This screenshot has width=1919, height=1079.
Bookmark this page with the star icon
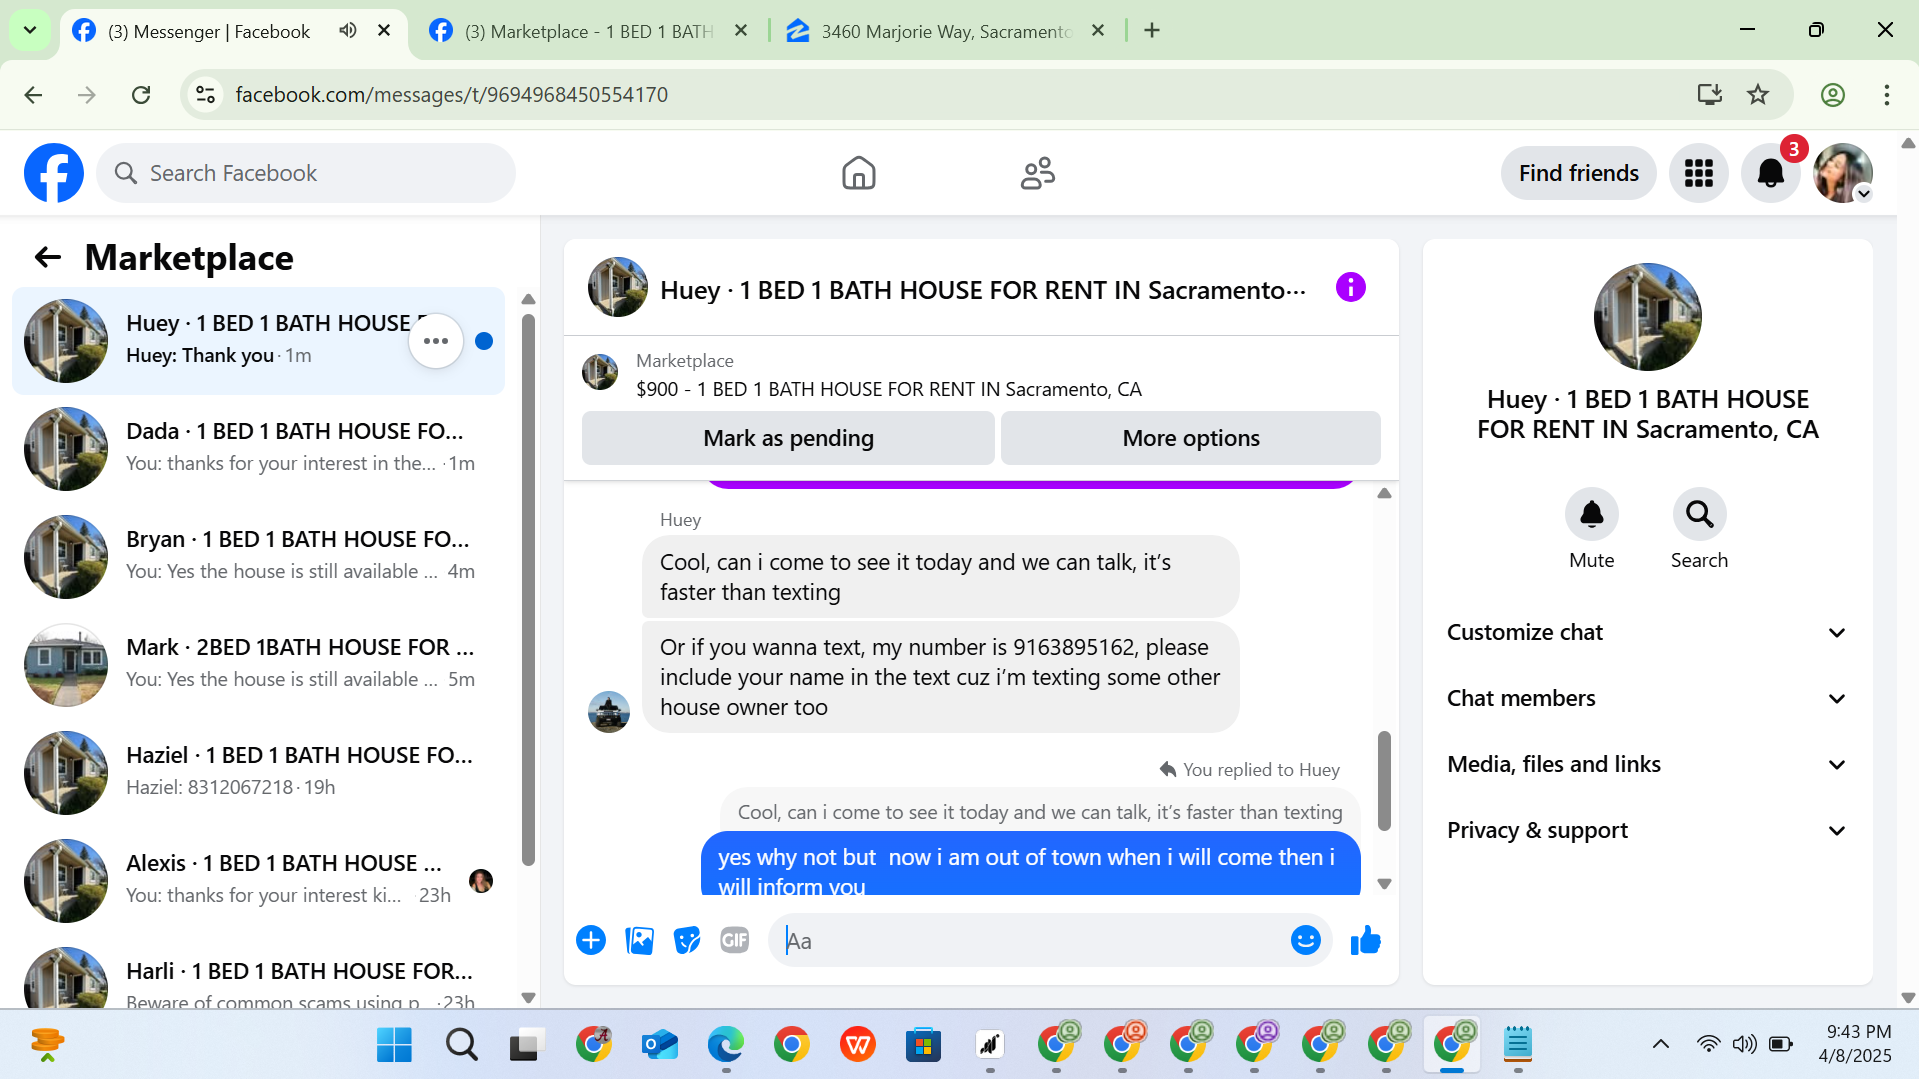[x=1758, y=95]
